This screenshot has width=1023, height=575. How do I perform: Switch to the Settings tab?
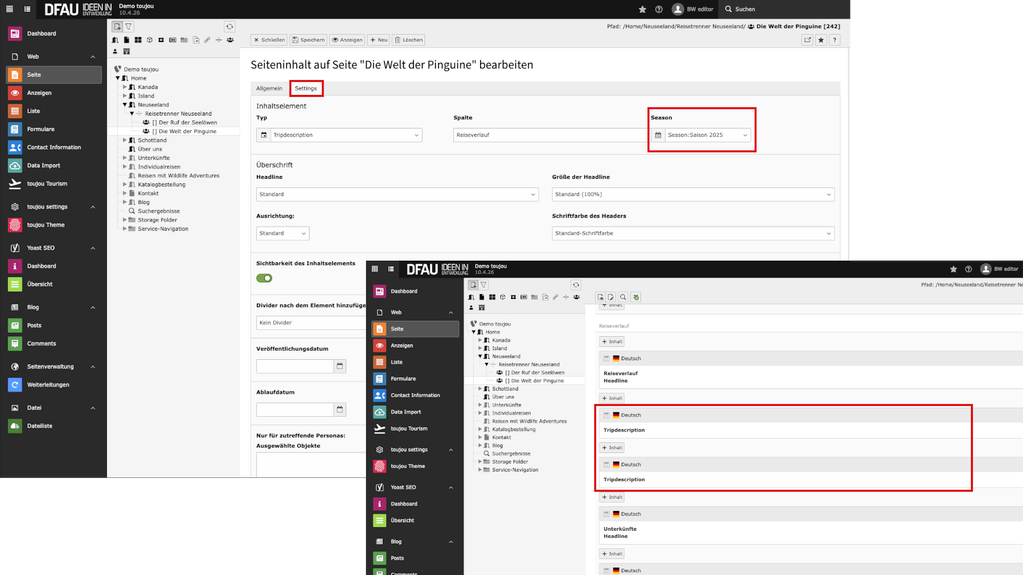306,88
